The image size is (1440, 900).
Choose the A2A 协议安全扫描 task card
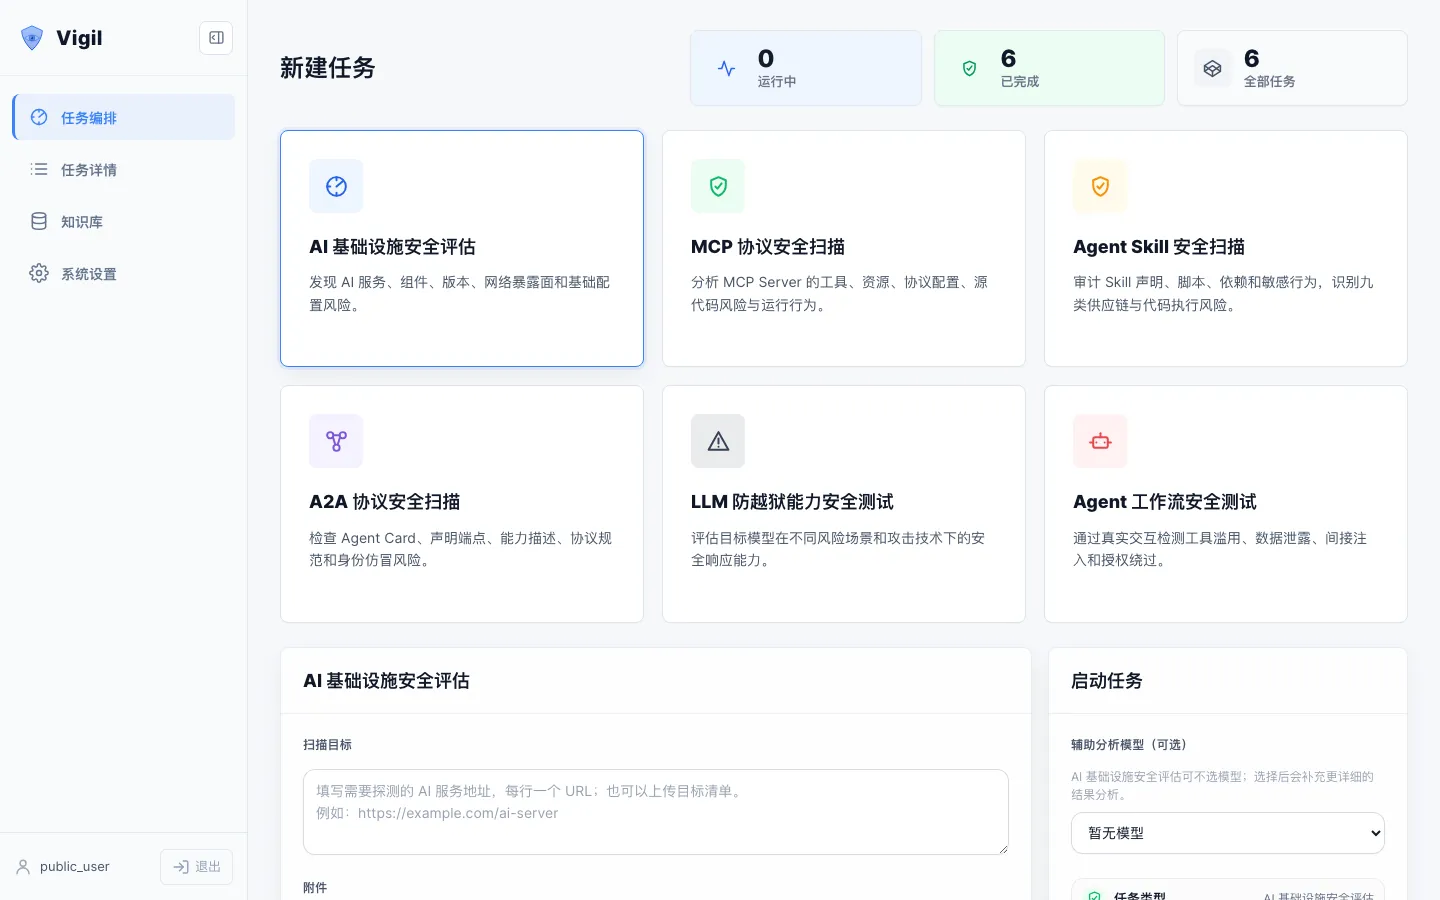[462, 504]
